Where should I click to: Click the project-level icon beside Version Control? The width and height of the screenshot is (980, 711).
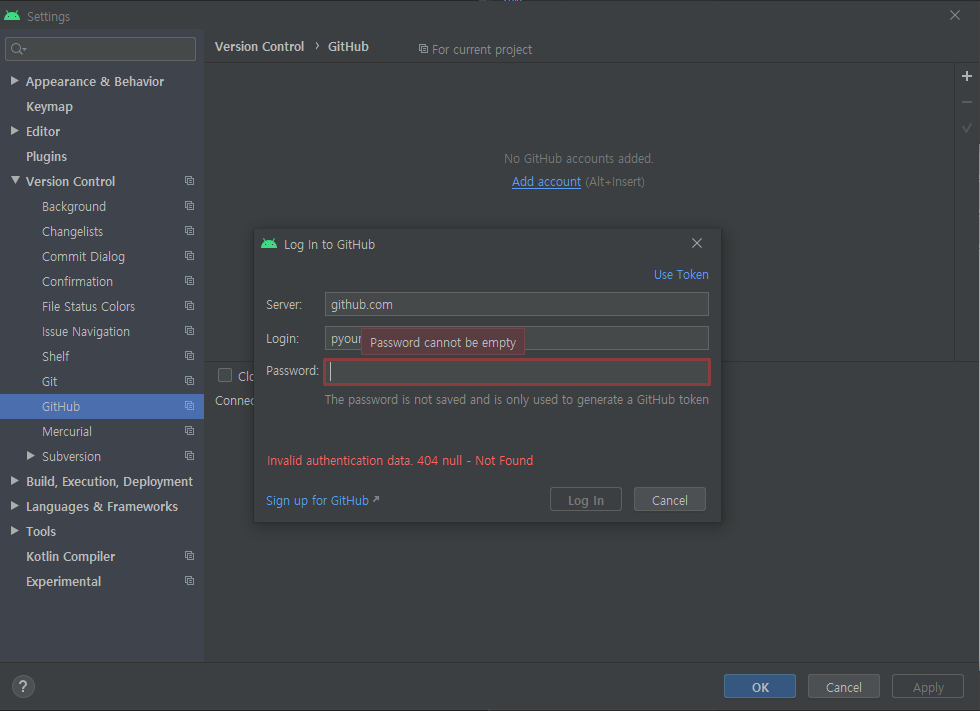pos(189,181)
